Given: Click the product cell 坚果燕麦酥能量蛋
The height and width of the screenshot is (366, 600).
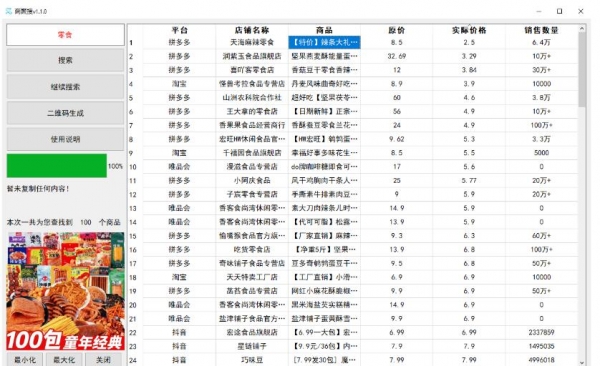Looking at the screenshot, I should [x=324, y=56].
